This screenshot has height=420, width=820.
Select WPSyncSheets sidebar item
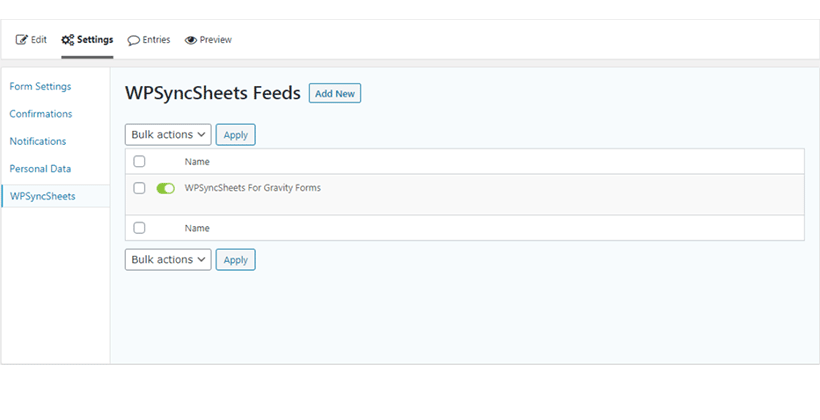[43, 196]
